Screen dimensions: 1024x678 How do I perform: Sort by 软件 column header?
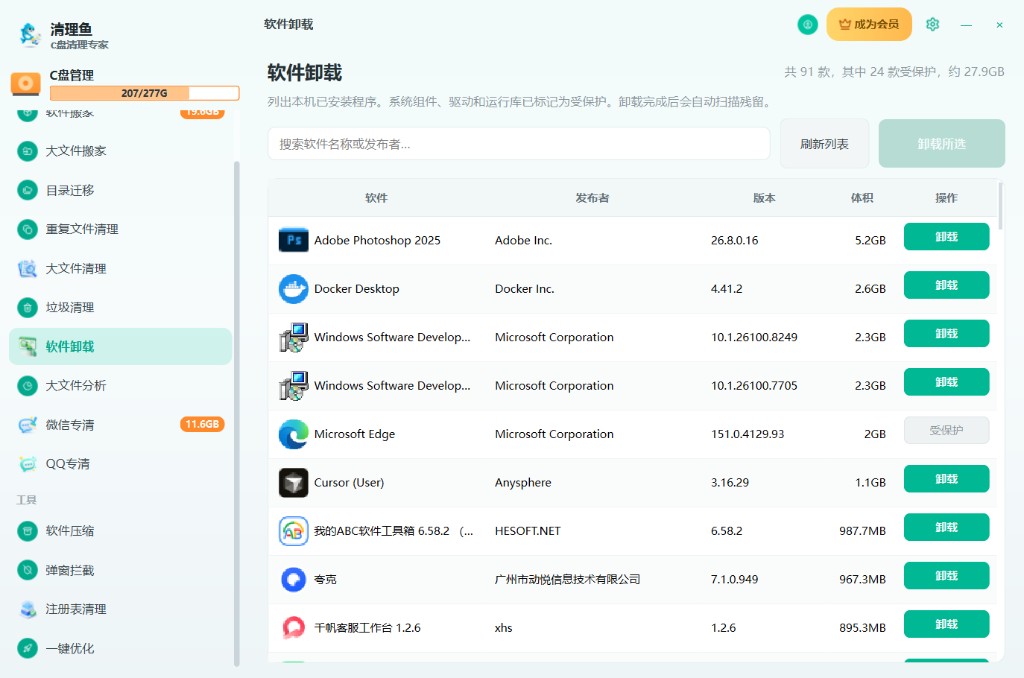pos(376,198)
